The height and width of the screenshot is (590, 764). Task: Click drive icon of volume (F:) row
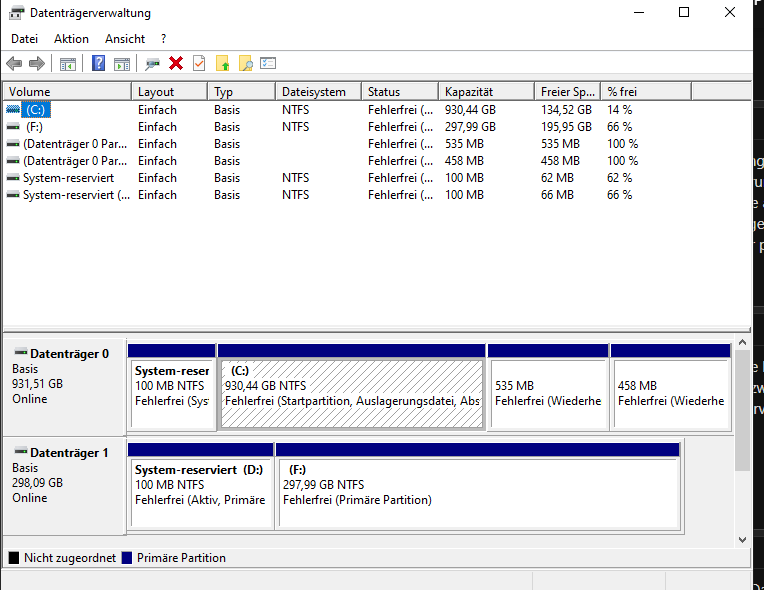tap(13, 127)
